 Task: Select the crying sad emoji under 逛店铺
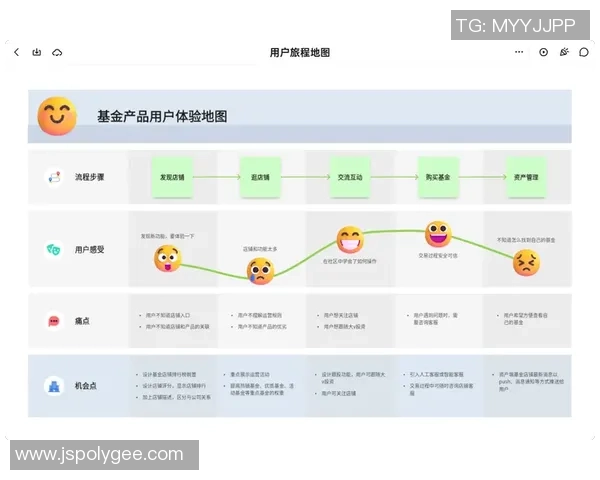pyautogui.click(x=261, y=271)
